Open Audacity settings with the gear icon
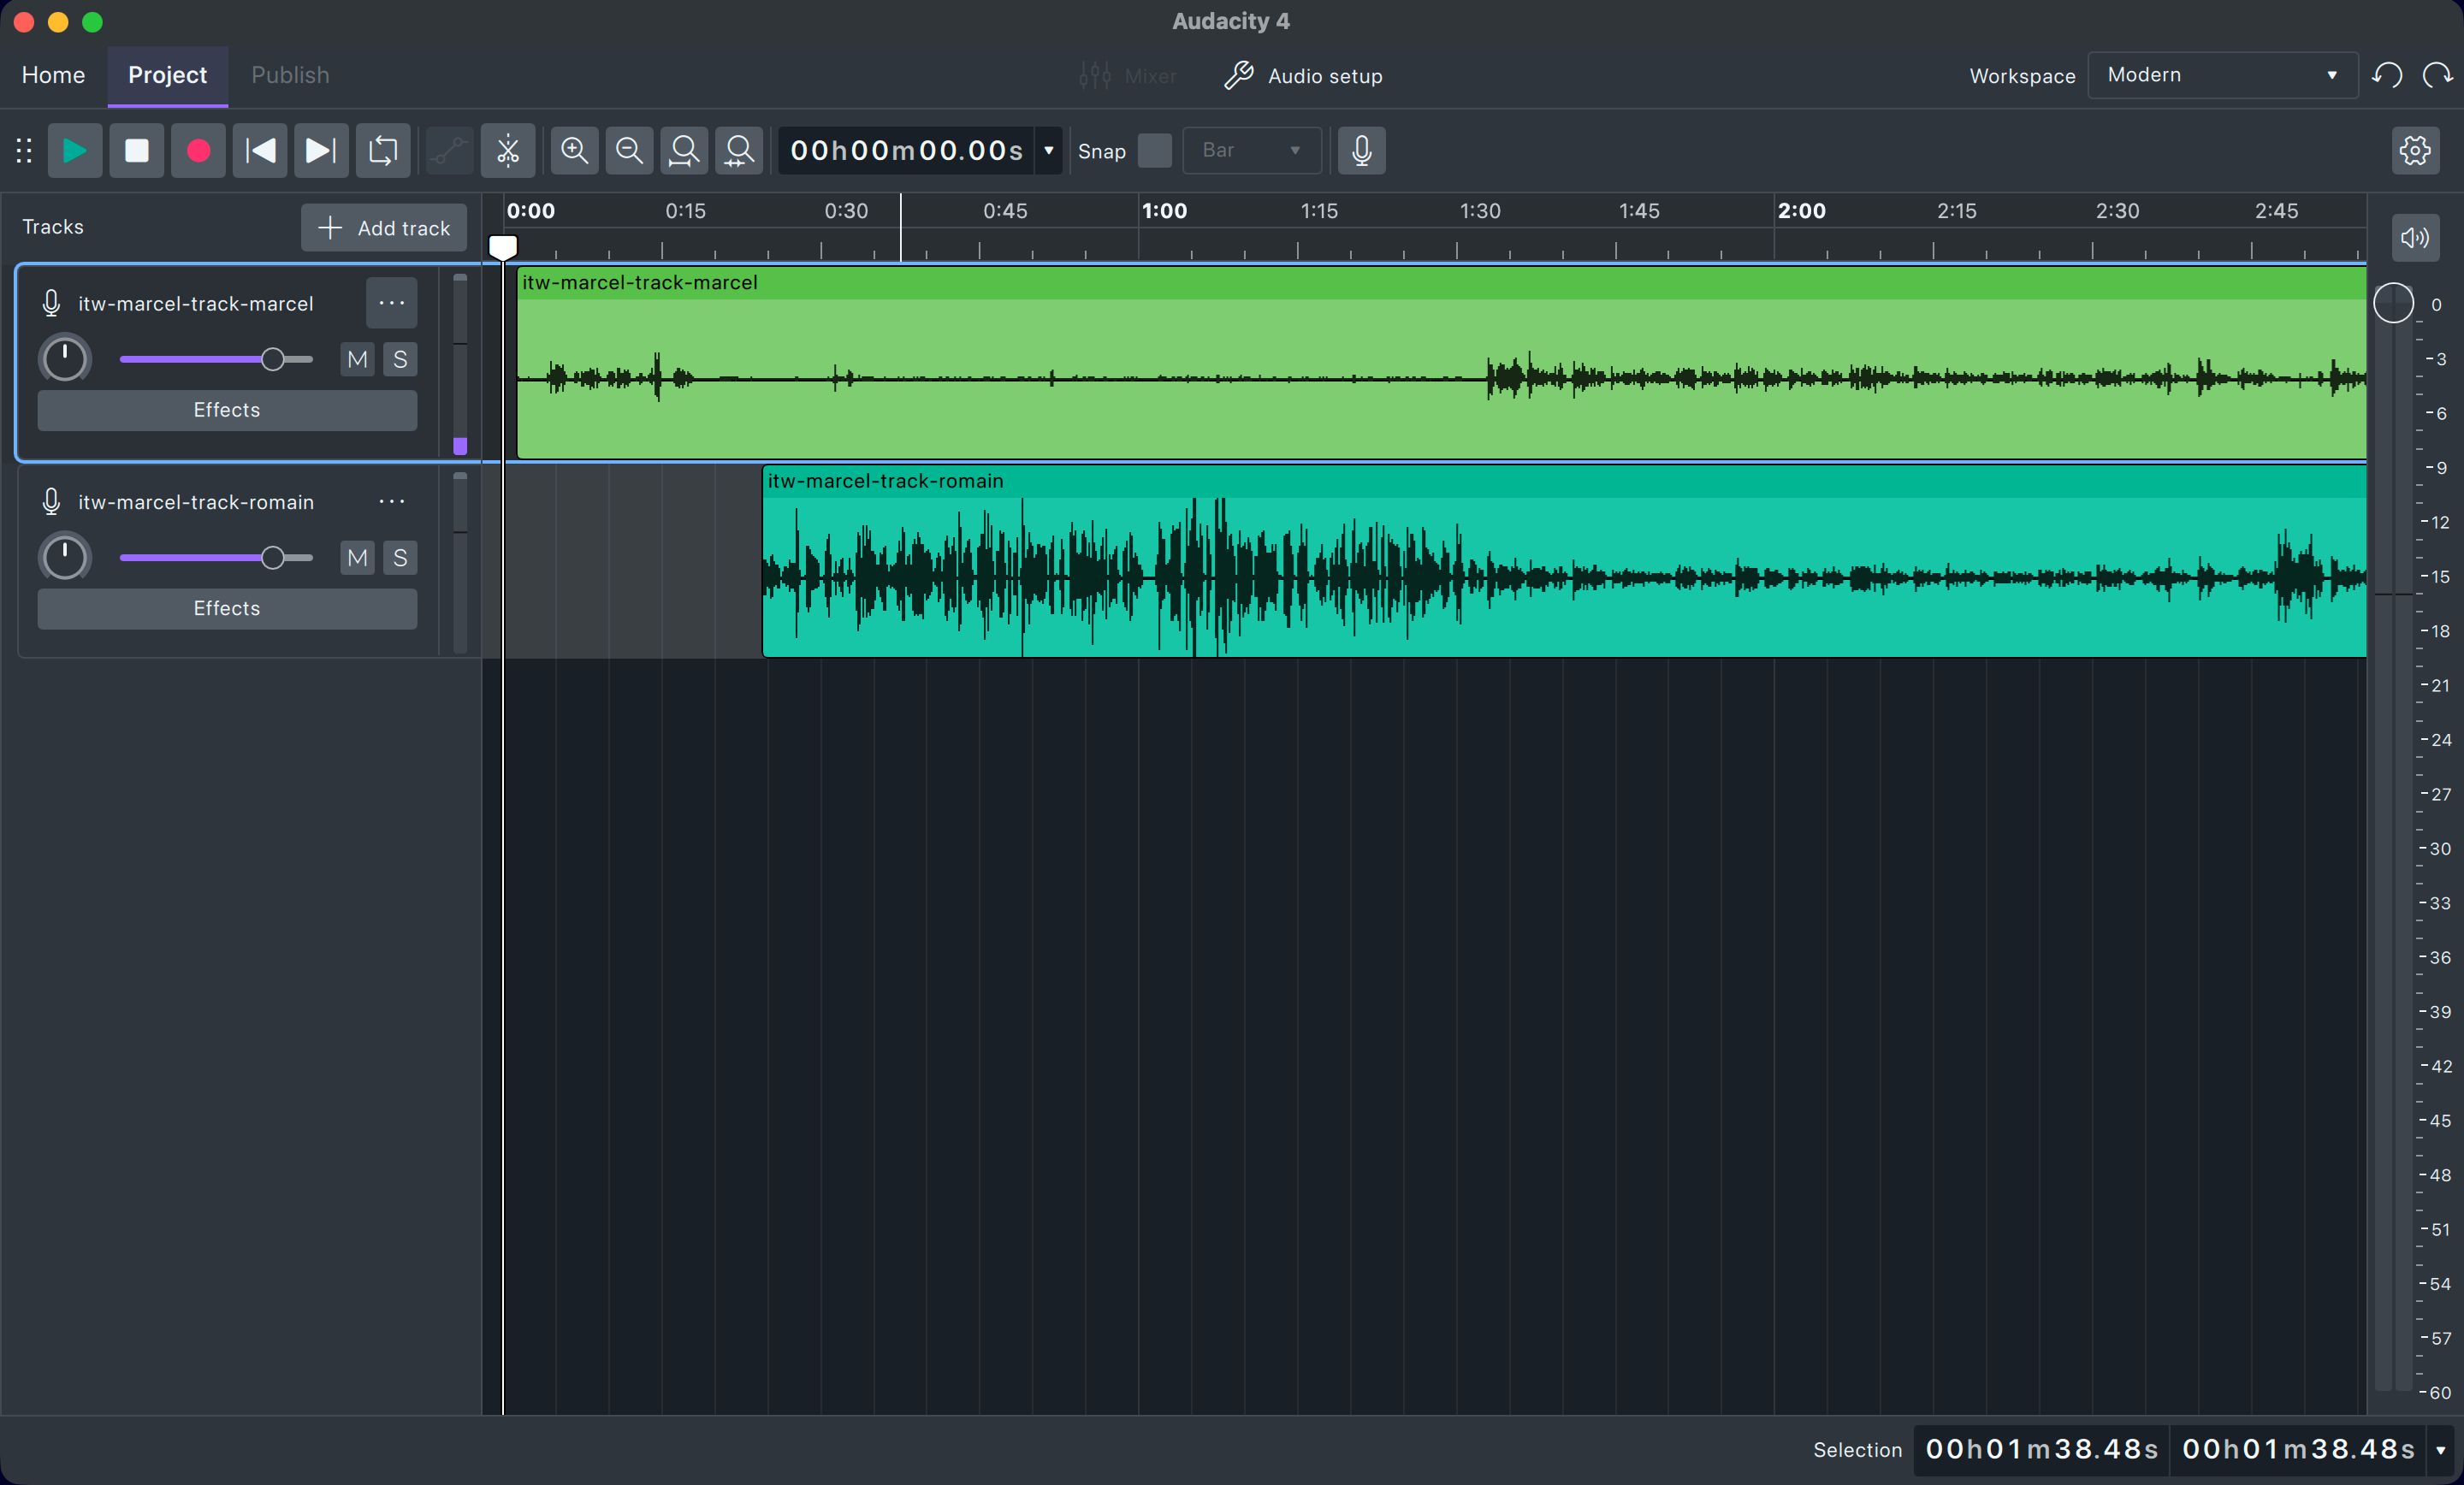The image size is (2464, 1485). tap(2416, 151)
